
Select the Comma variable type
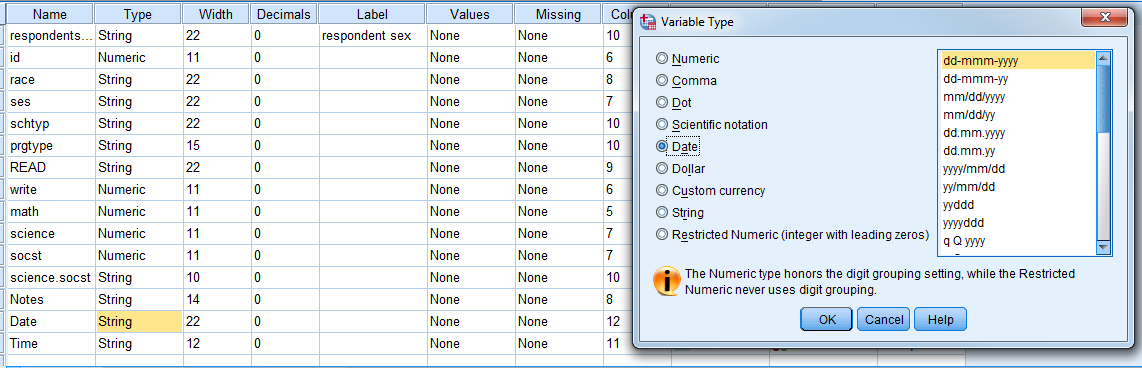click(x=662, y=81)
